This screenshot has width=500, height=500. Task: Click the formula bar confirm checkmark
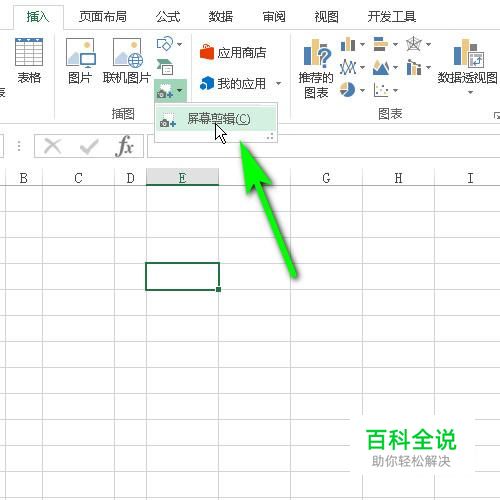(89, 146)
